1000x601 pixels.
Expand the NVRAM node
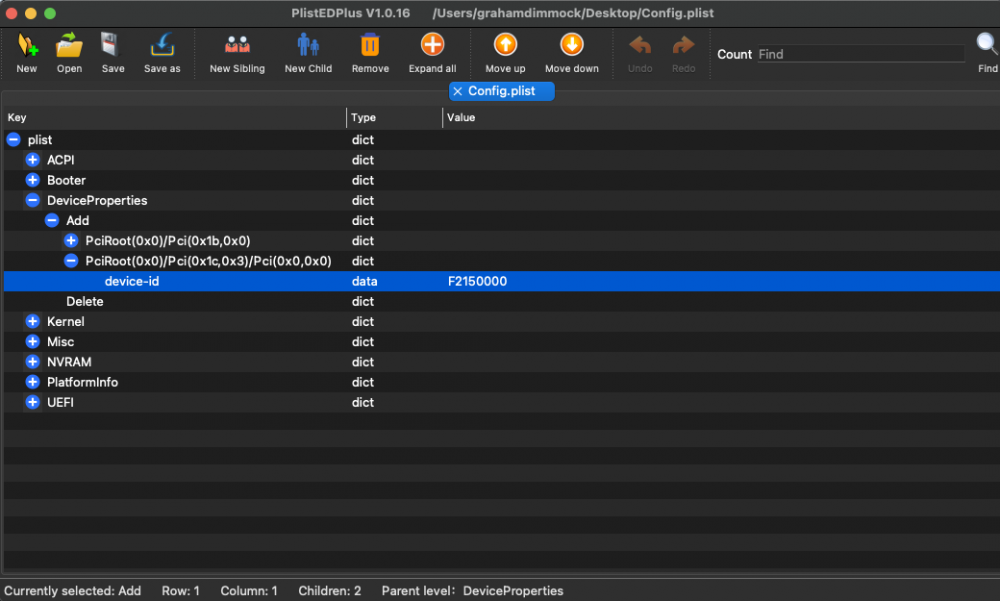33,362
